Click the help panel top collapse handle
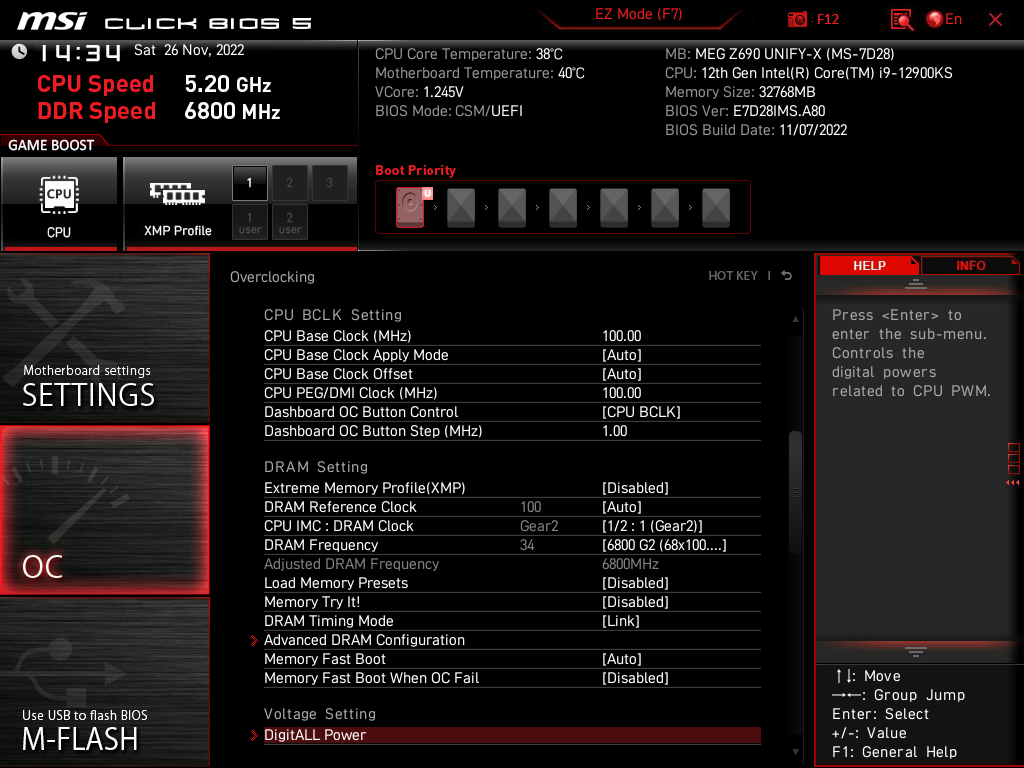The height and width of the screenshot is (768, 1024). [915, 283]
